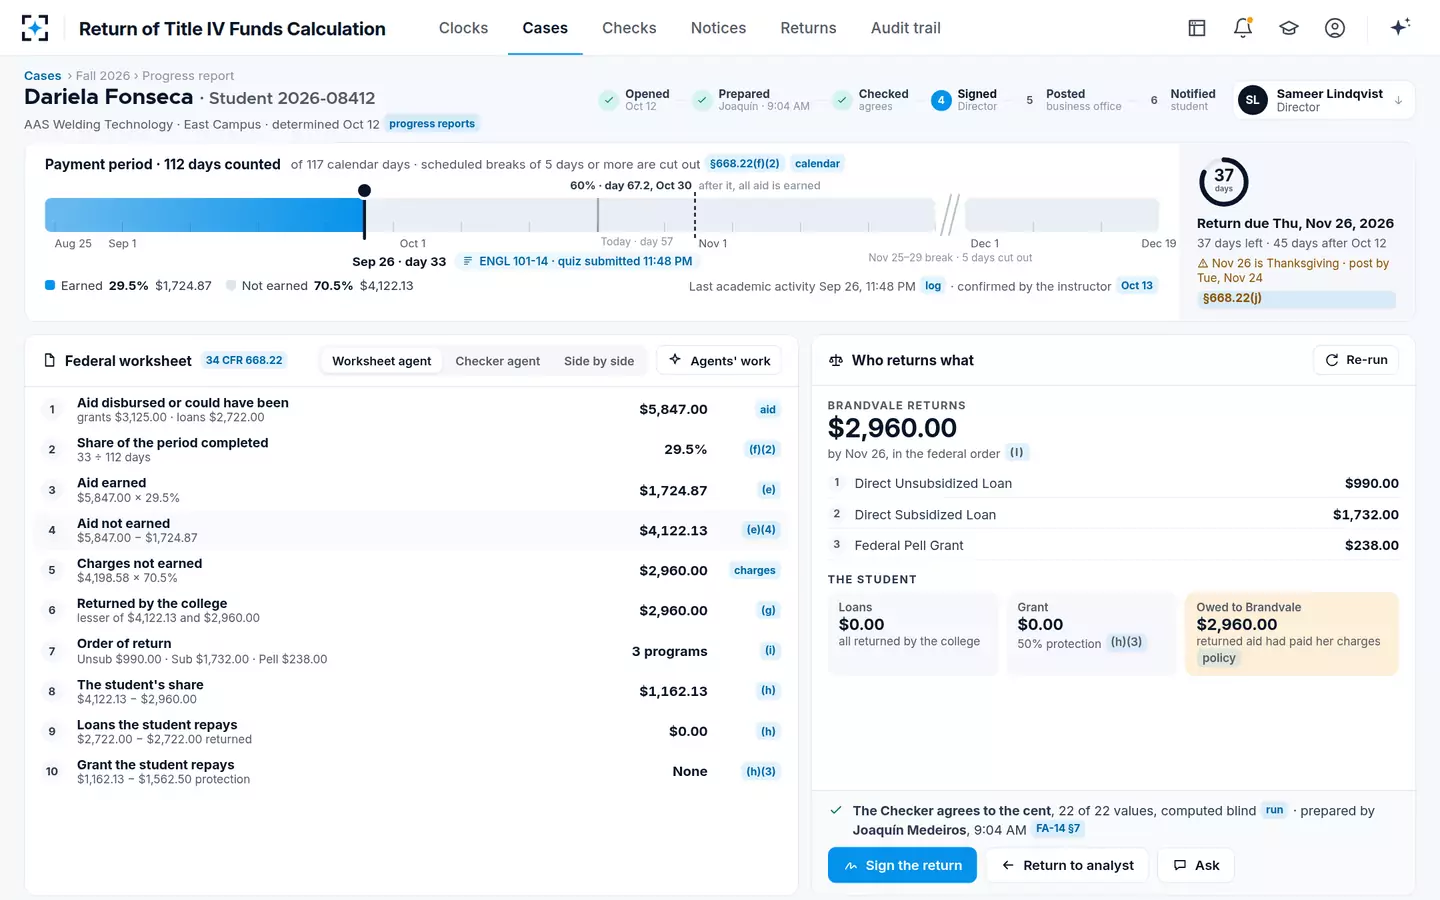Click Return to analyst
1440x900 pixels.
pos(1067,865)
